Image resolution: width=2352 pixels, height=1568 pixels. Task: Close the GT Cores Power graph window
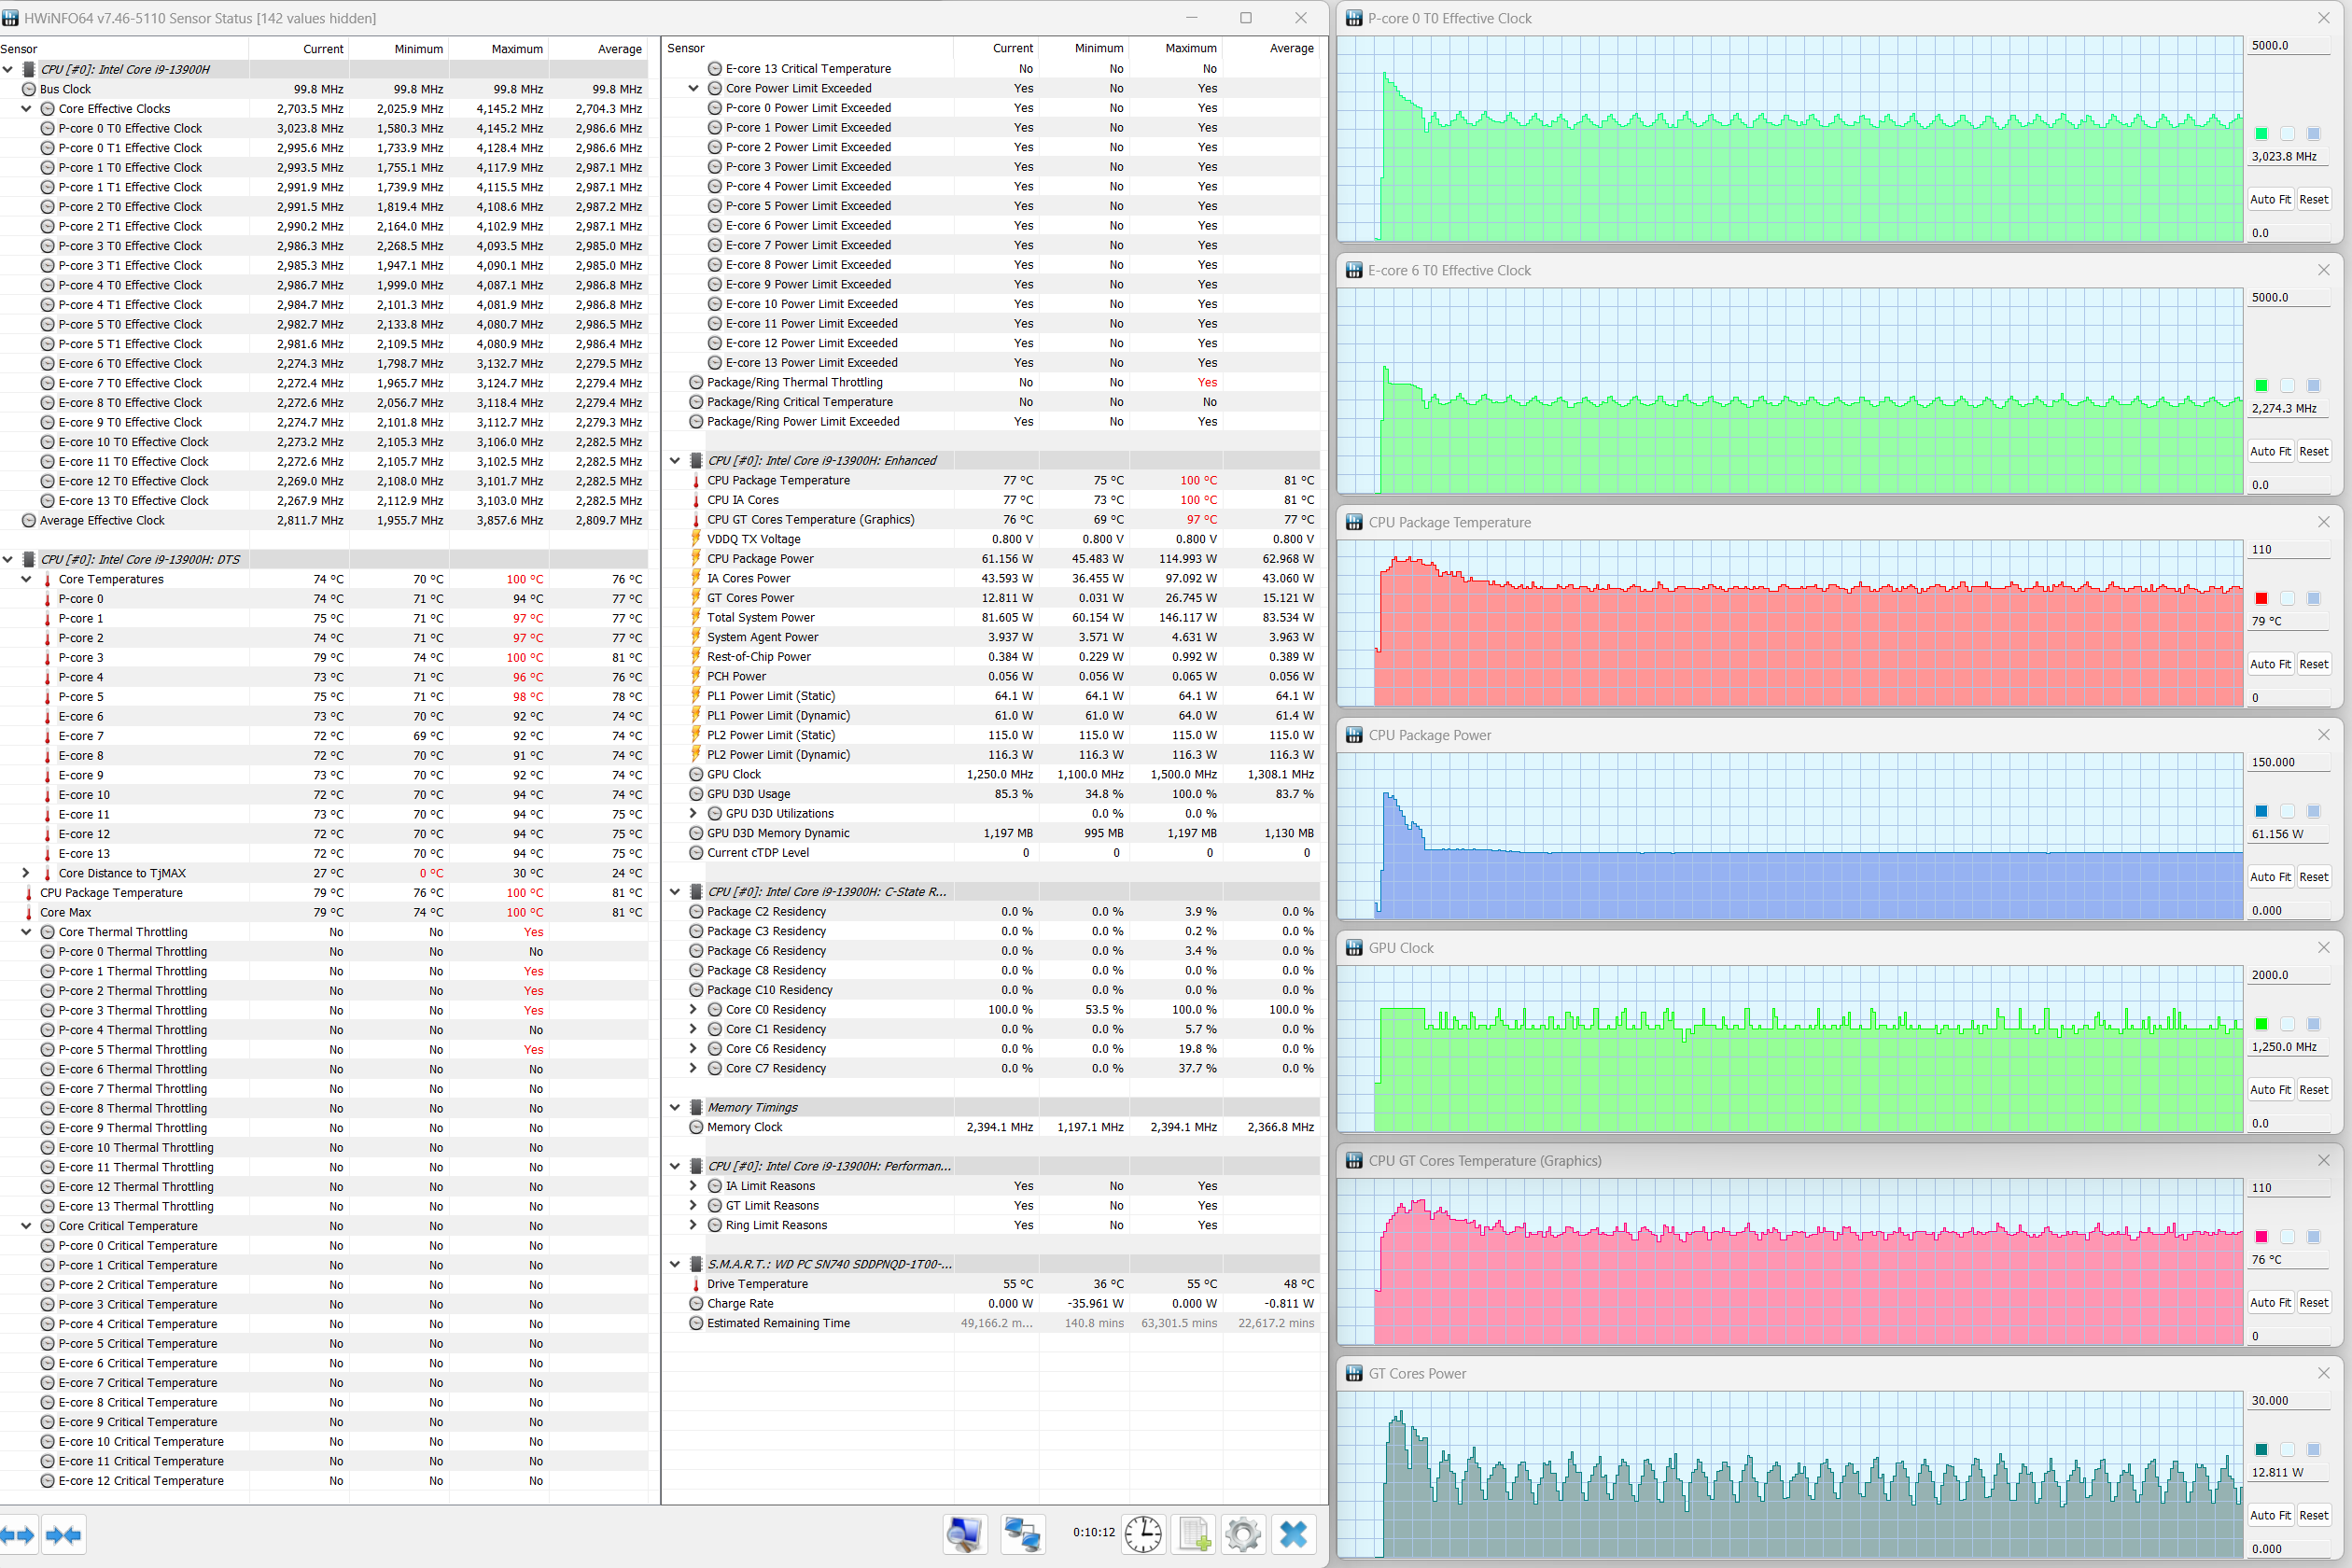pos(2323,1373)
